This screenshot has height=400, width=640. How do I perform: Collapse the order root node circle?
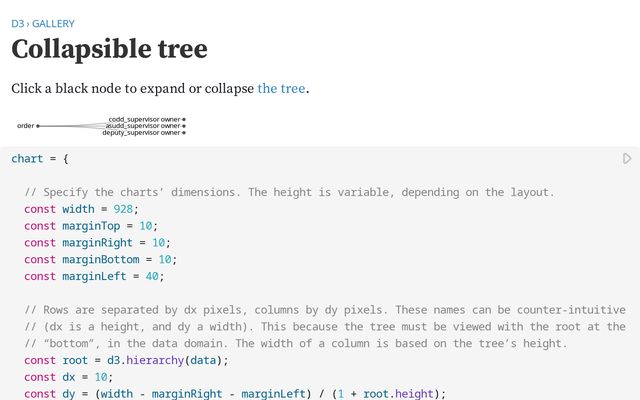pos(38,126)
